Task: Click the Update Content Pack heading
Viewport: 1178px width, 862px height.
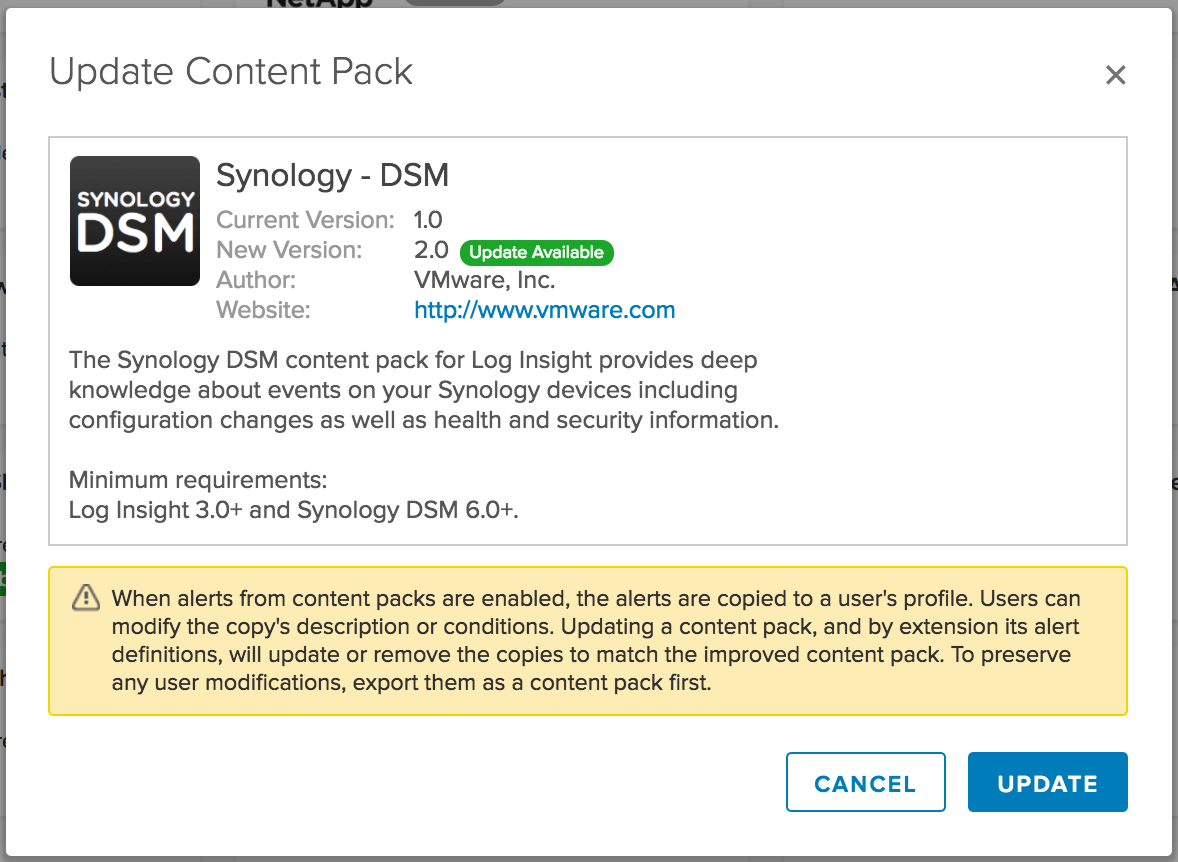Action: [x=231, y=72]
